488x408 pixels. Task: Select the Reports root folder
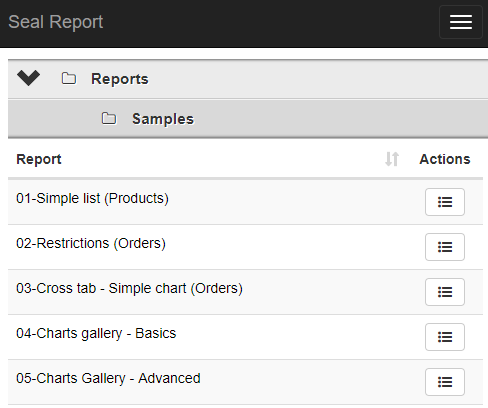tap(120, 79)
